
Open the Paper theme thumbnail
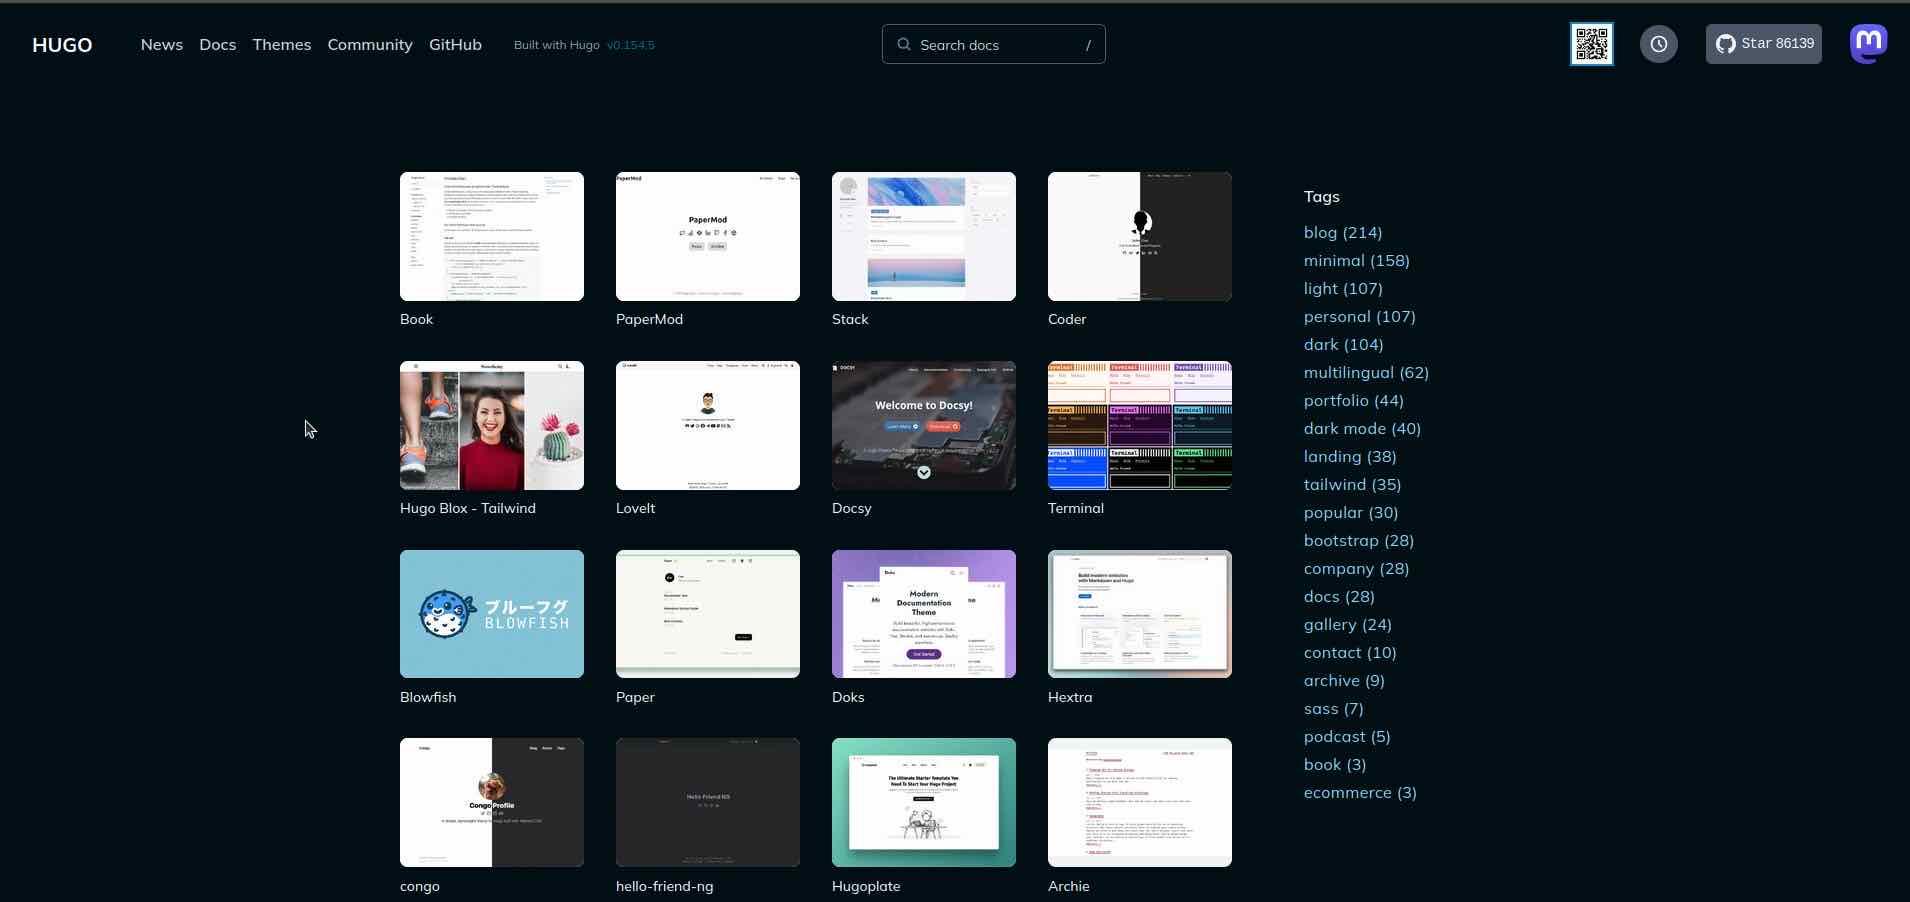(x=708, y=614)
